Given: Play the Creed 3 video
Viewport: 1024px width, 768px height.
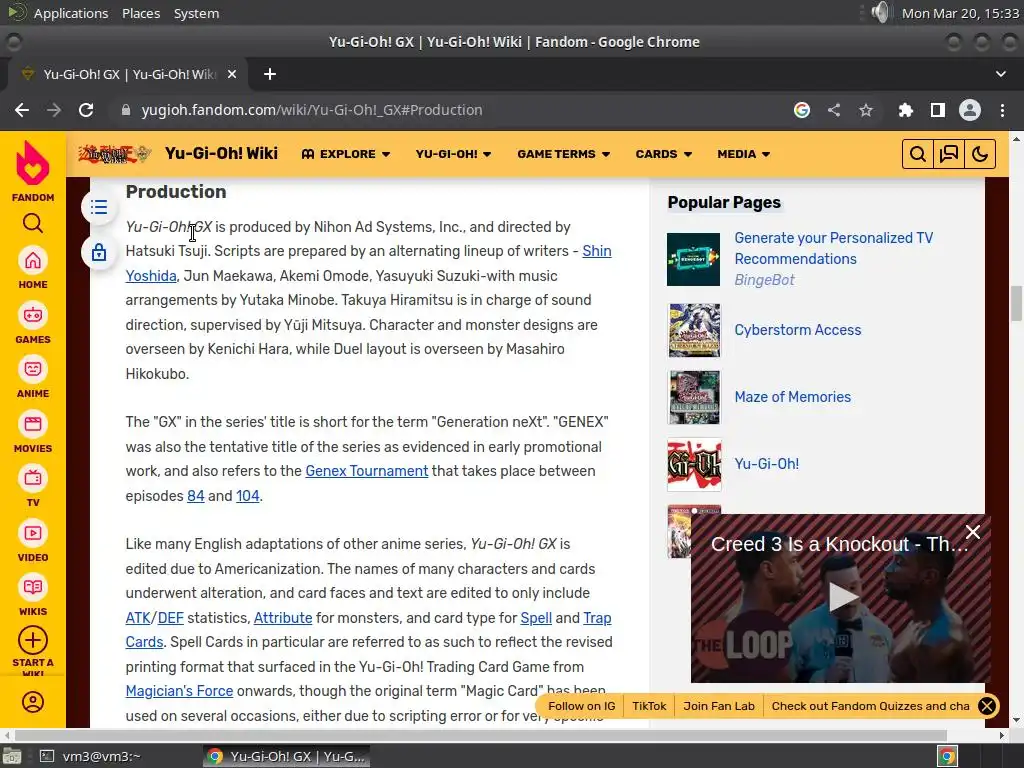Looking at the screenshot, I should tap(842, 596).
